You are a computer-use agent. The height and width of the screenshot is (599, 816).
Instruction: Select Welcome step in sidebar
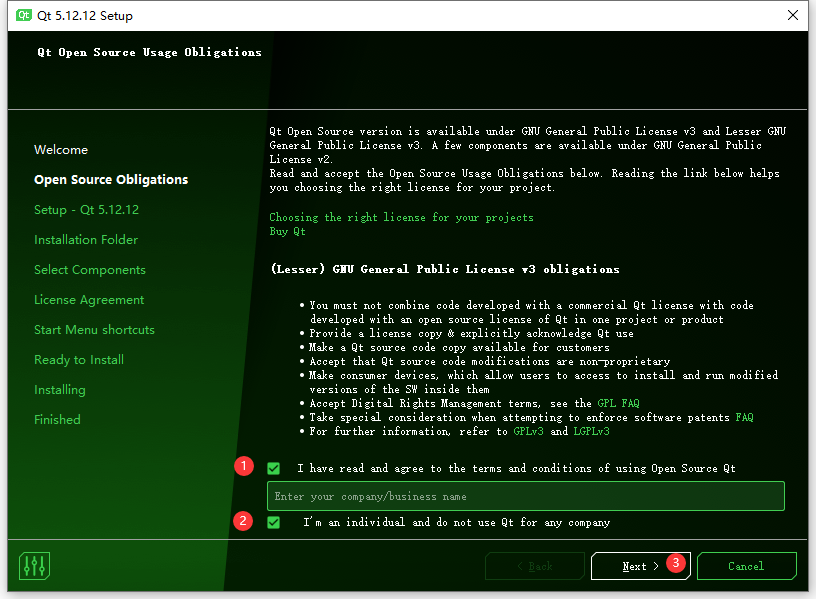(61, 150)
